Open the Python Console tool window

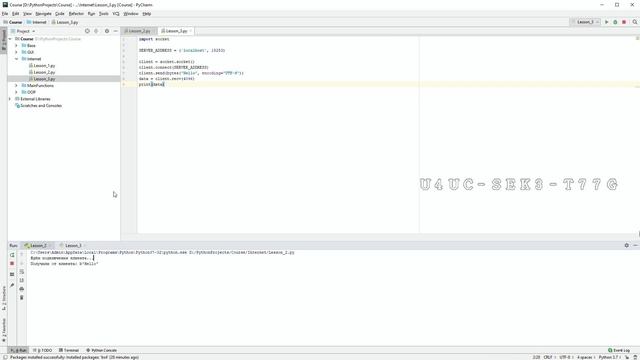click(x=101, y=350)
